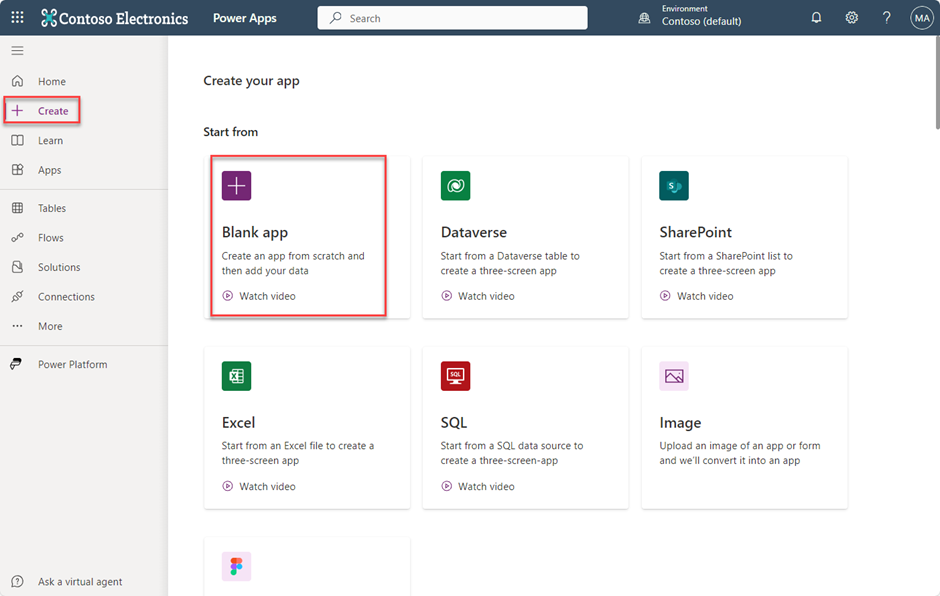This screenshot has width=940, height=596.
Task: Click the Connections plug icon
Action: (x=17, y=296)
